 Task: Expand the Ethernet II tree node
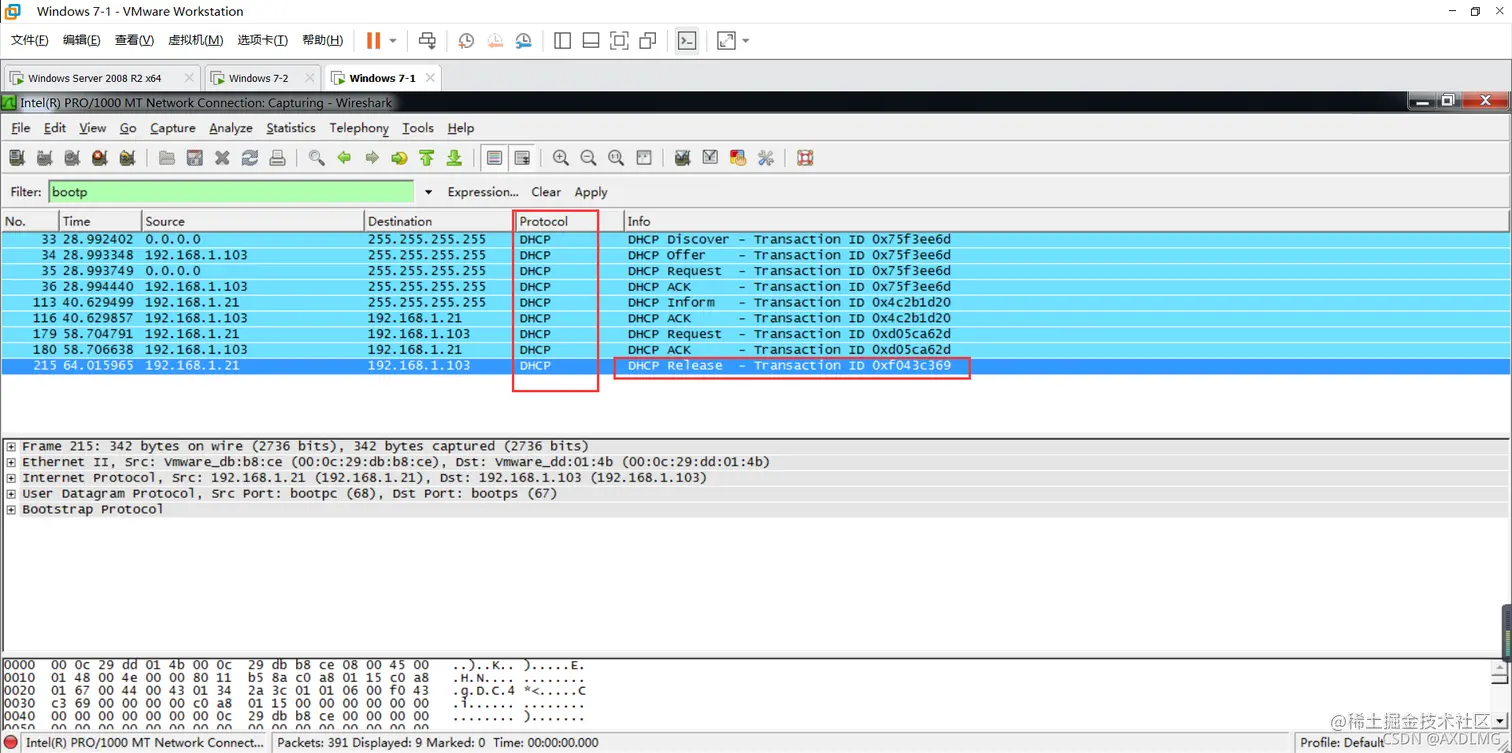11,462
